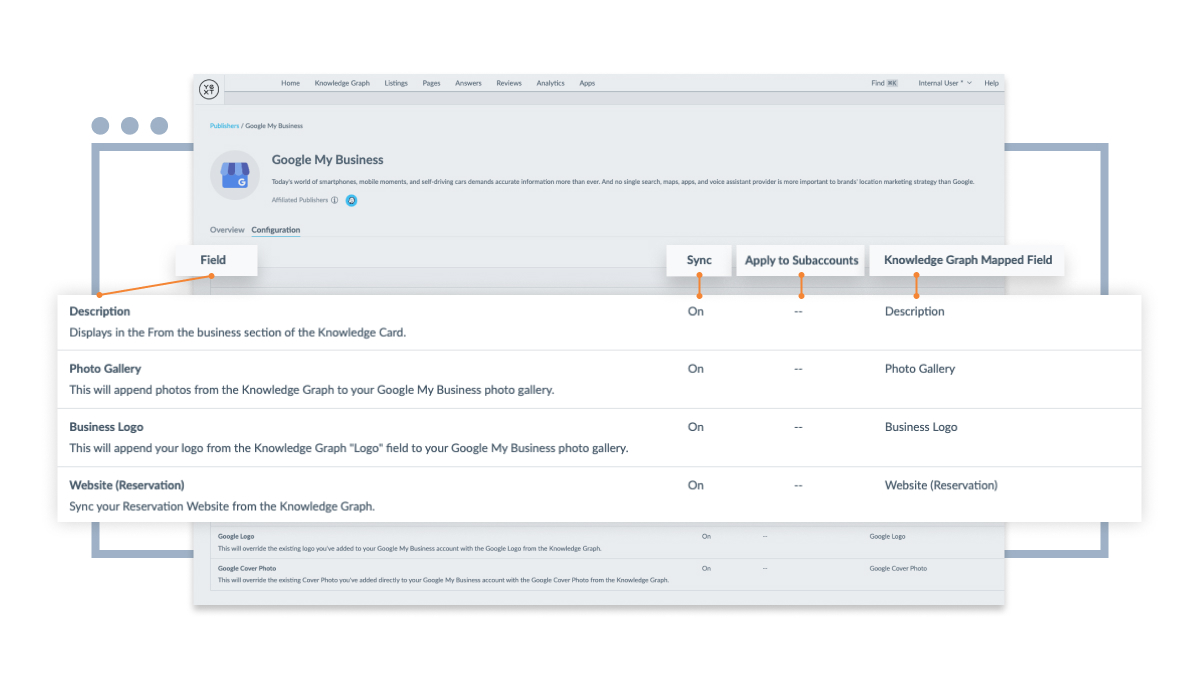Click the Find search shortcut

click(x=884, y=83)
